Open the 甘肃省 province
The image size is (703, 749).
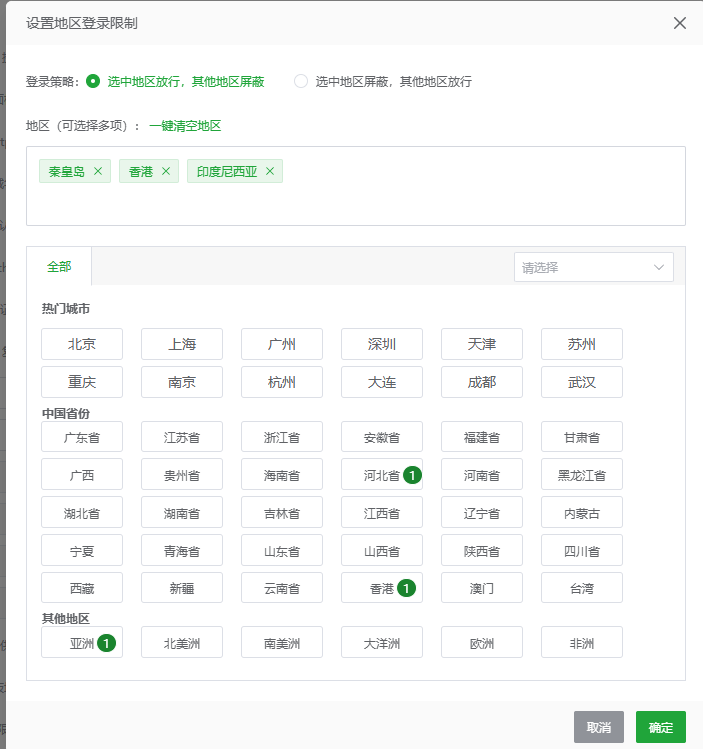pyautogui.click(x=582, y=437)
